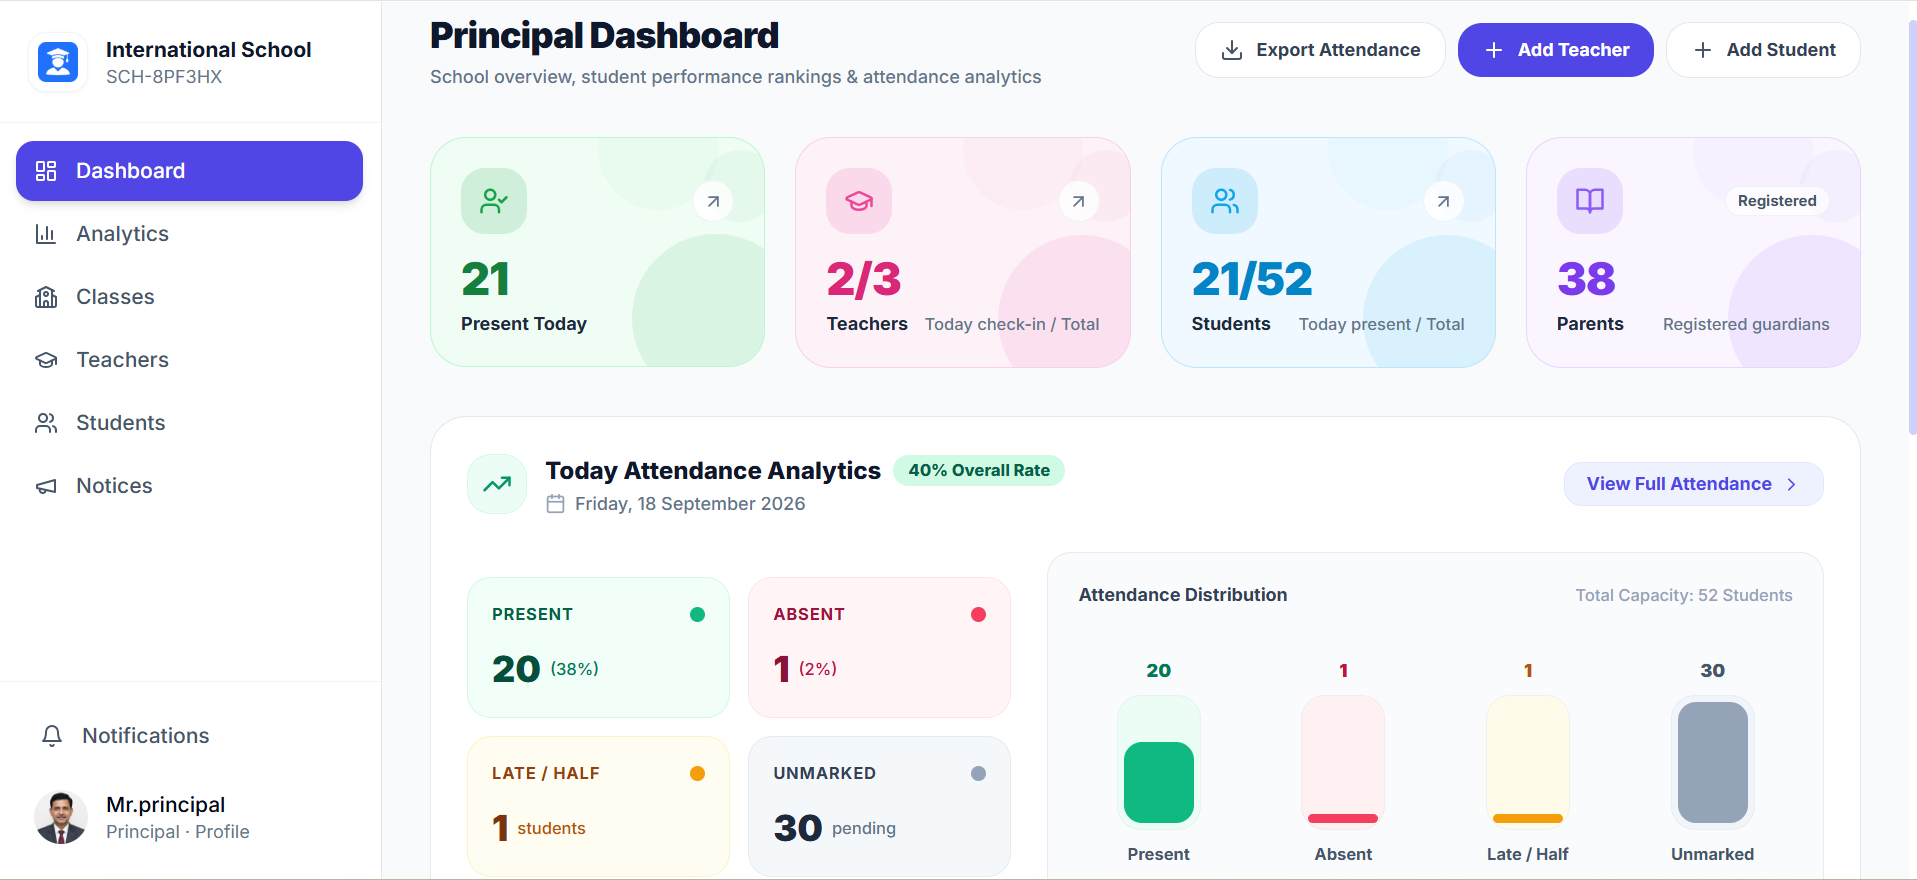Open arrow on Present Today card

click(713, 201)
